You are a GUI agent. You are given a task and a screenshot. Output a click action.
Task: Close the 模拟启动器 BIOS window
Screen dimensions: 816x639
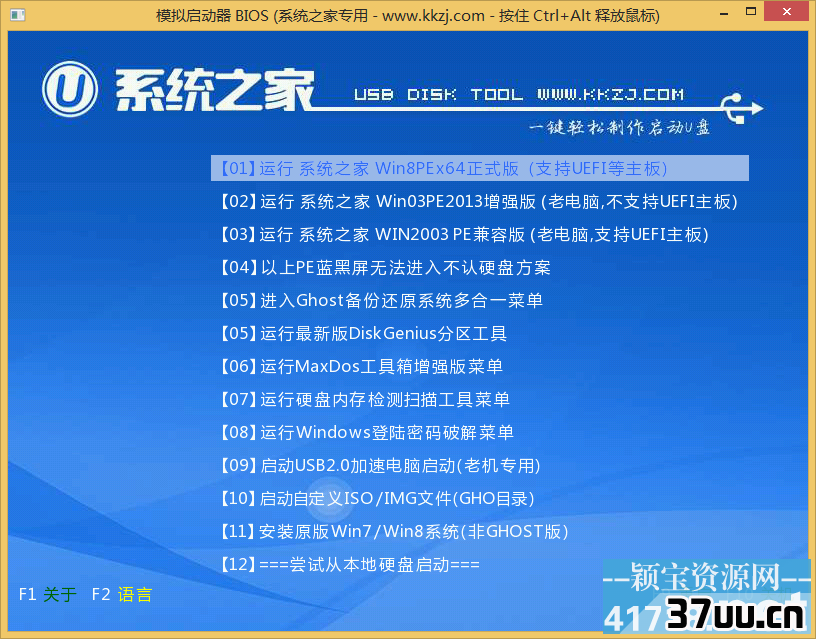787,12
